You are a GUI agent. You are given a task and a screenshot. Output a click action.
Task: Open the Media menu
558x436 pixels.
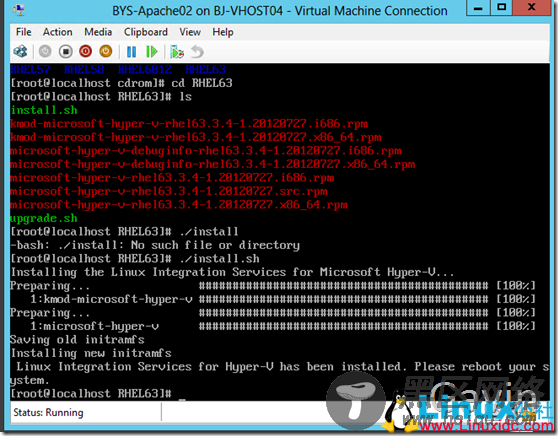point(98,32)
